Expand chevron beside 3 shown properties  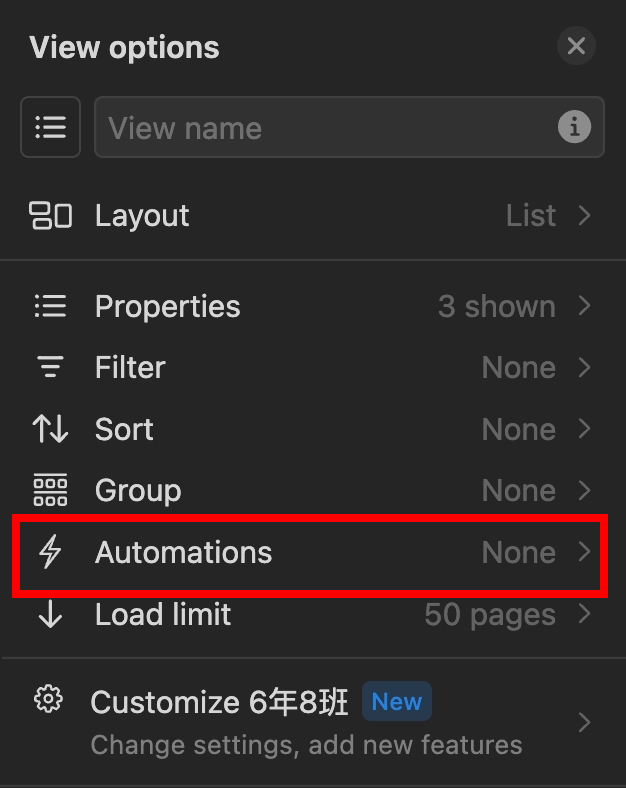pyautogui.click(x=585, y=306)
